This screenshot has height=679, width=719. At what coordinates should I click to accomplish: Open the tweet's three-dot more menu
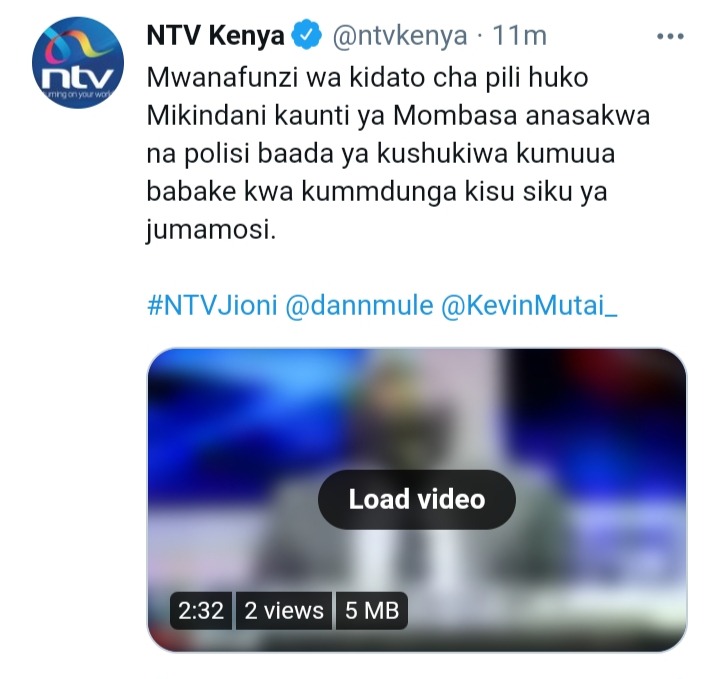(670, 36)
